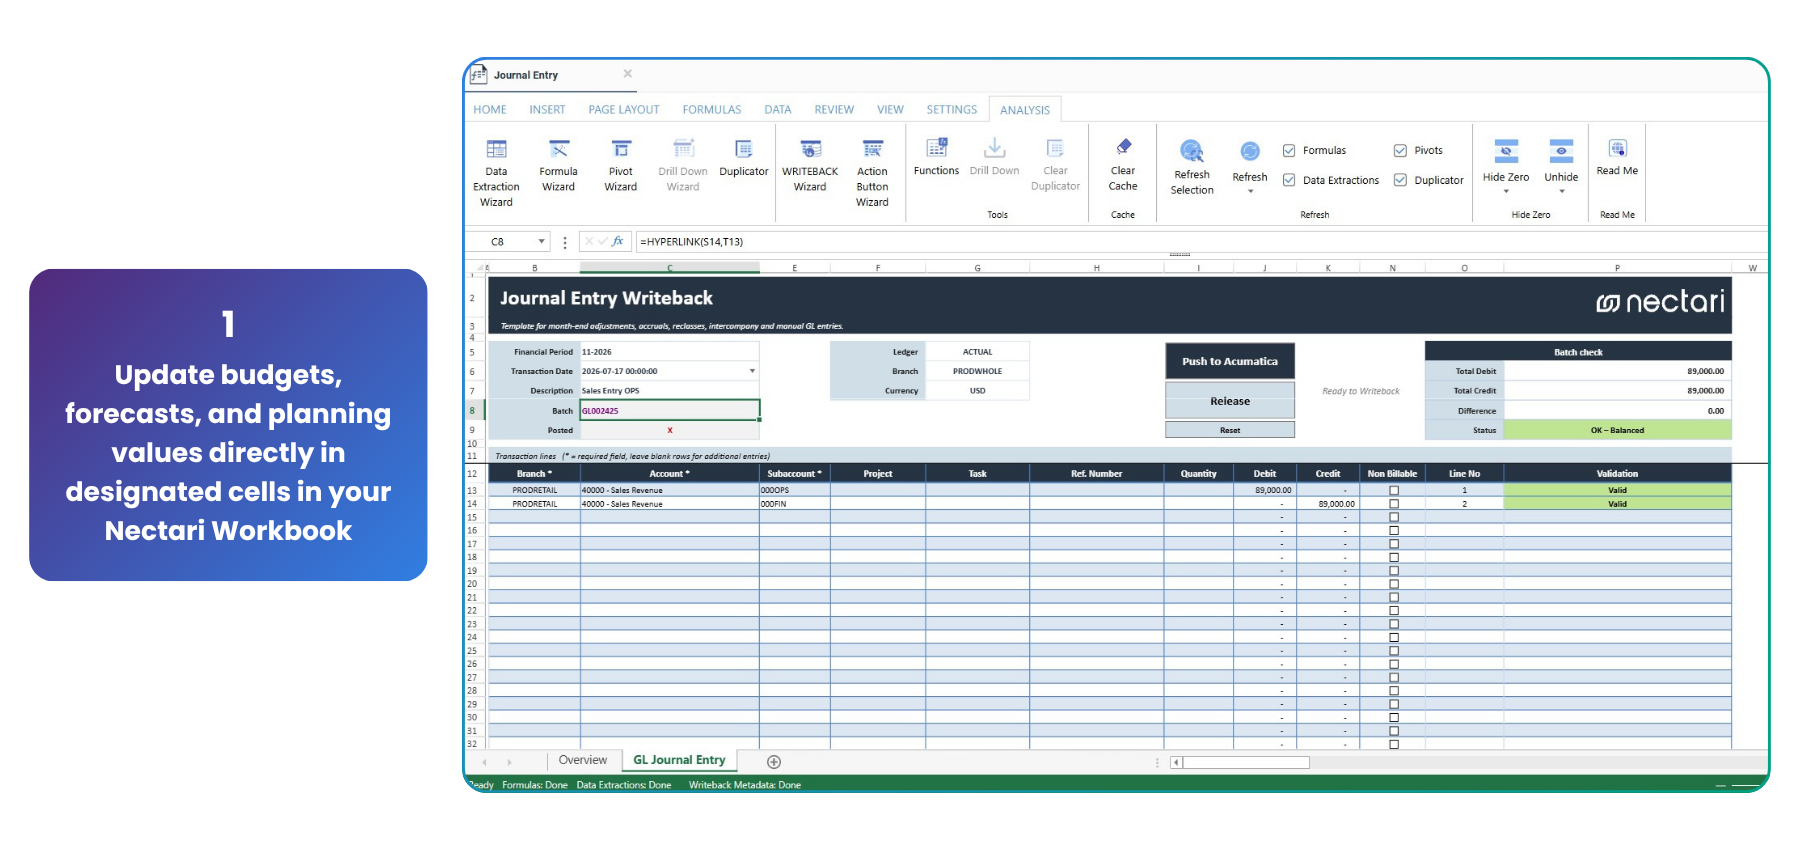Select the 'OK – Balanced' status cell

[1617, 430]
